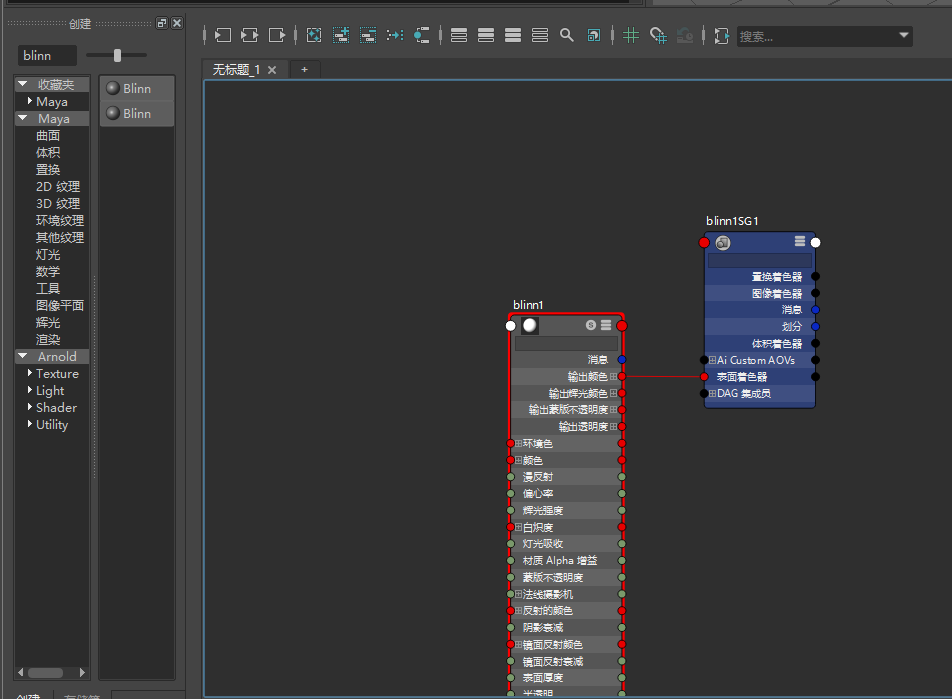Switch nodes to connected attributes mode
This screenshot has width=952, height=699.
(486, 35)
